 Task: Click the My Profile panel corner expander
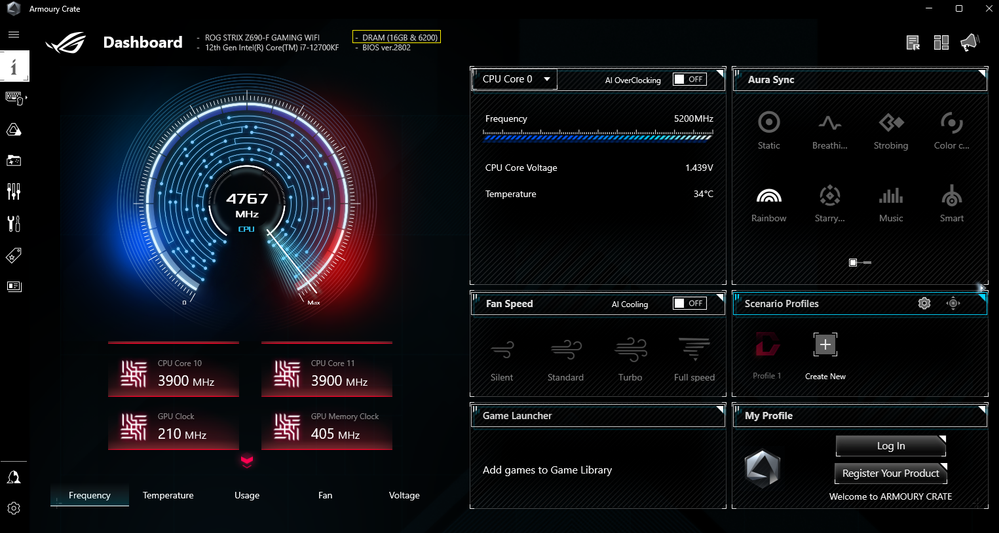click(x=982, y=408)
